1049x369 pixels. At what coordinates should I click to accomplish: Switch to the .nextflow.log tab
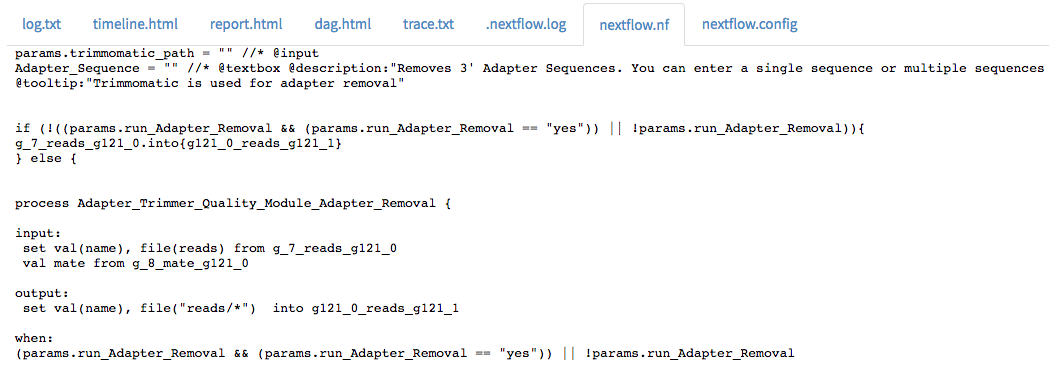[x=526, y=25]
